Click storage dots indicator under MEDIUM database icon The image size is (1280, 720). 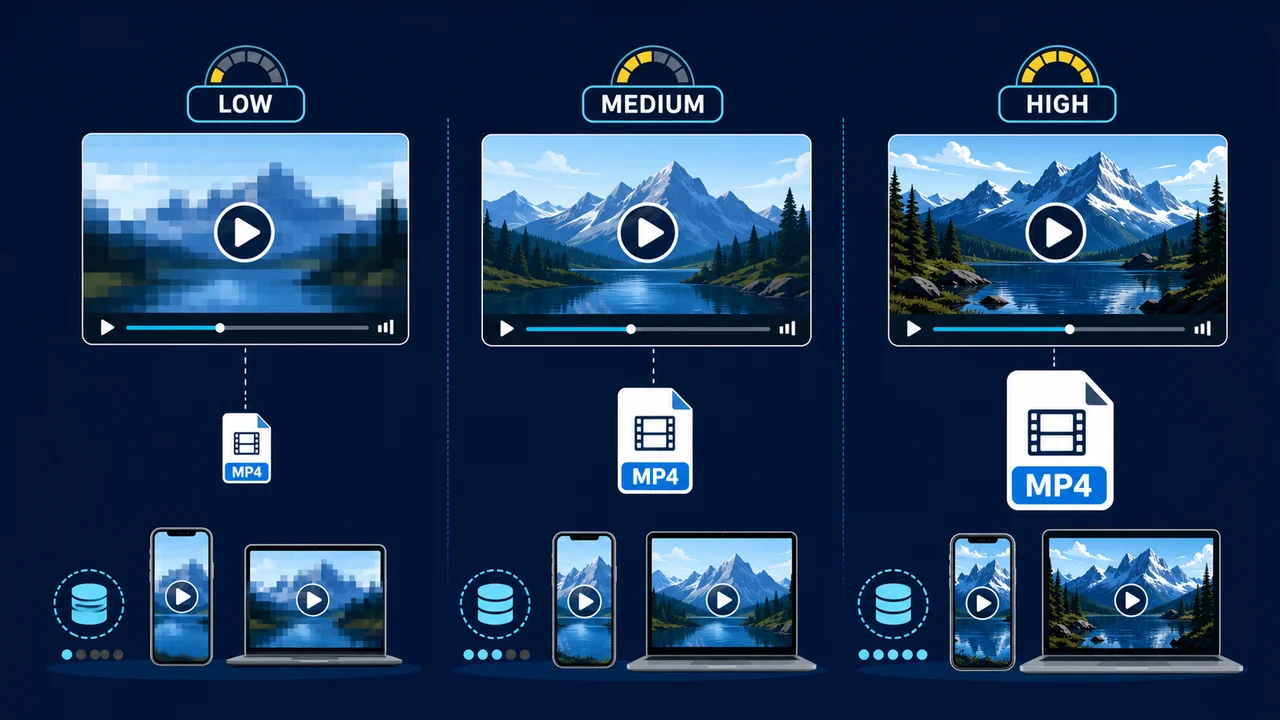coord(497,654)
